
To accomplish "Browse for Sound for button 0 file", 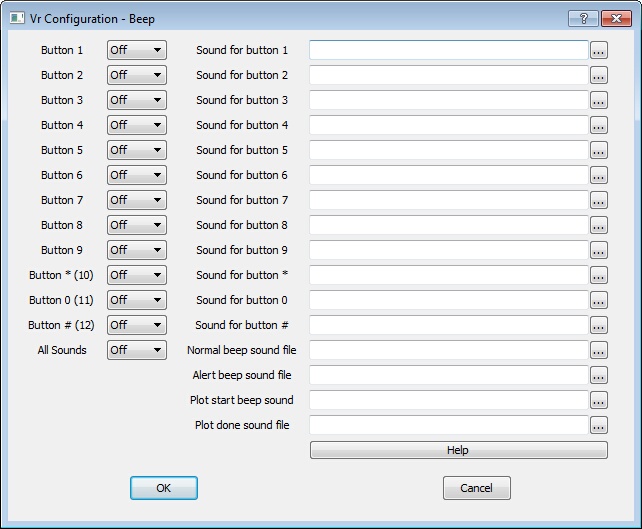I will pyautogui.click(x=599, y=300).
